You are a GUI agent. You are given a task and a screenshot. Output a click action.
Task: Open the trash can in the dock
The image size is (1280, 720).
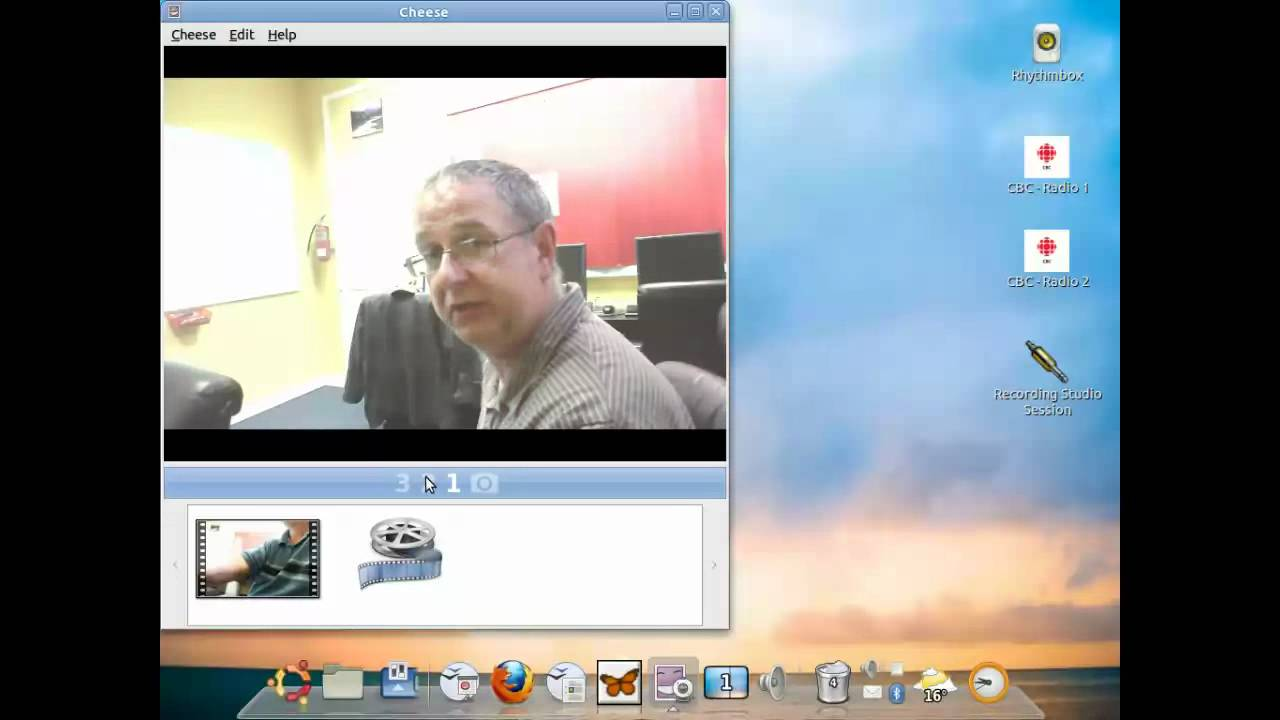coord(833,682)
